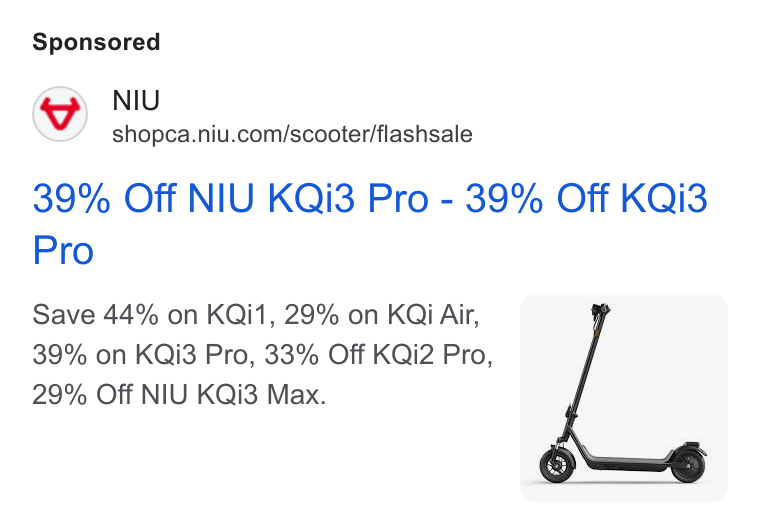Click the dash separator in the headline

click(447, 200)
